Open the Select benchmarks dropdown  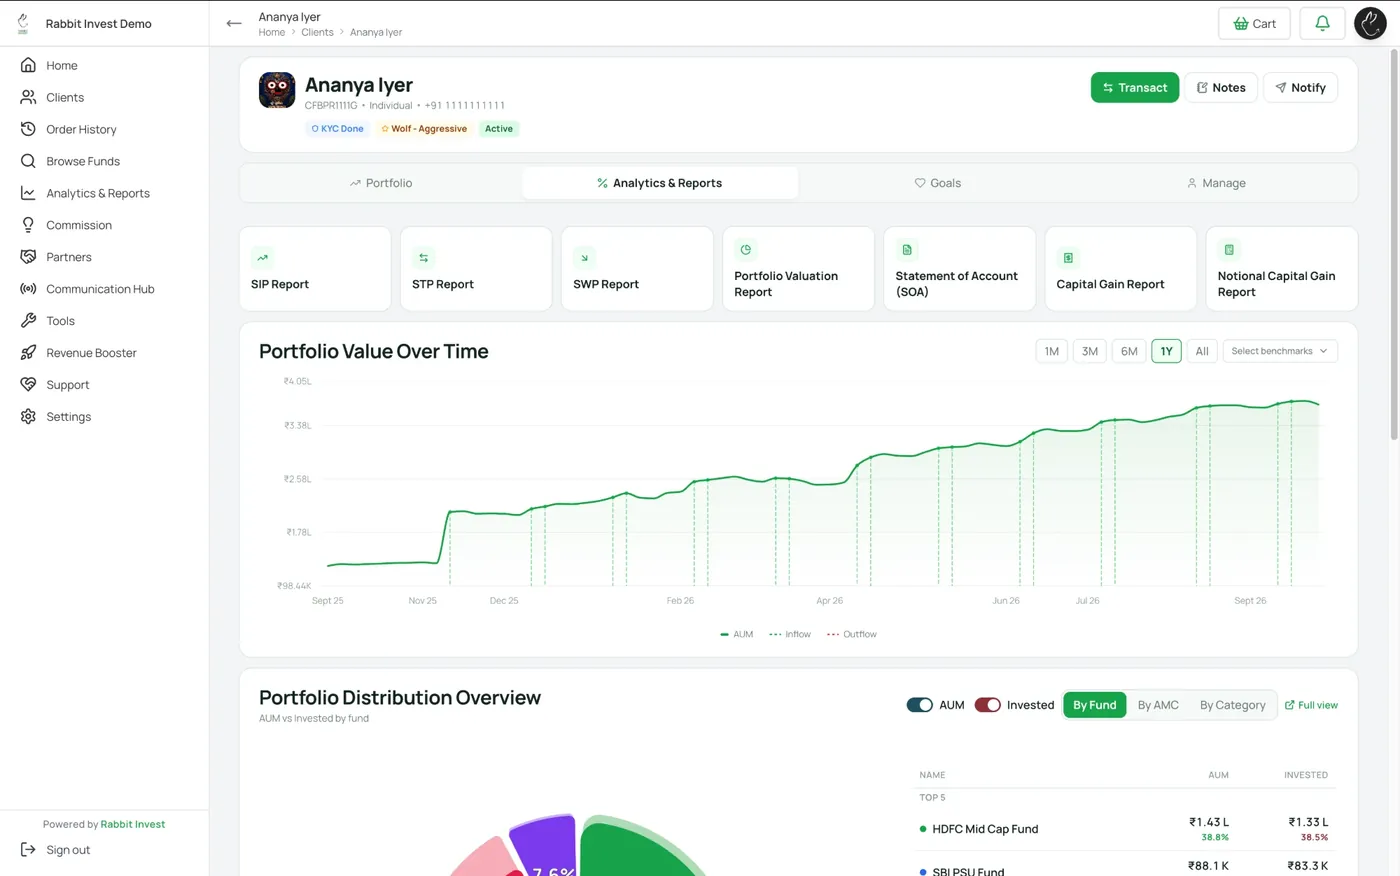[1280, 351]
